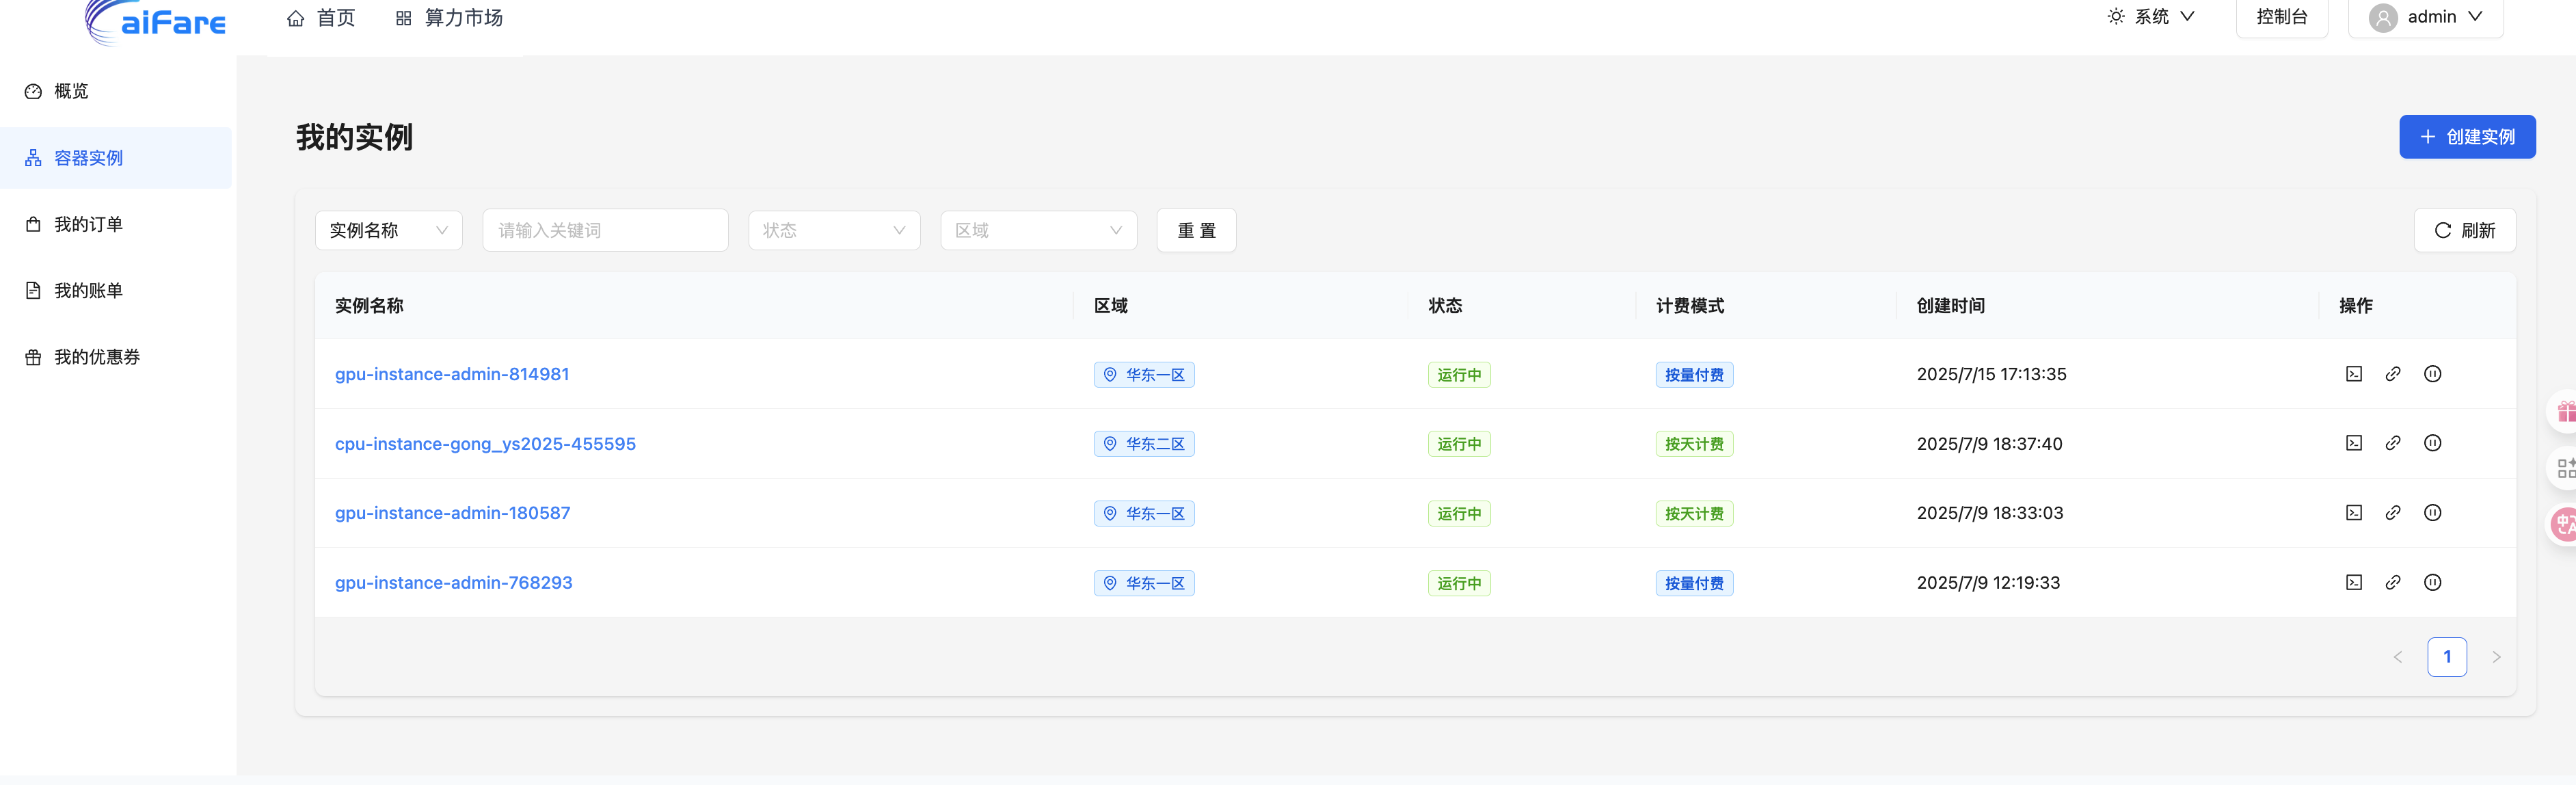Switch to 算力市场 in the top navigation
This screenshot has width=2576, height=785.
(449, 17)
